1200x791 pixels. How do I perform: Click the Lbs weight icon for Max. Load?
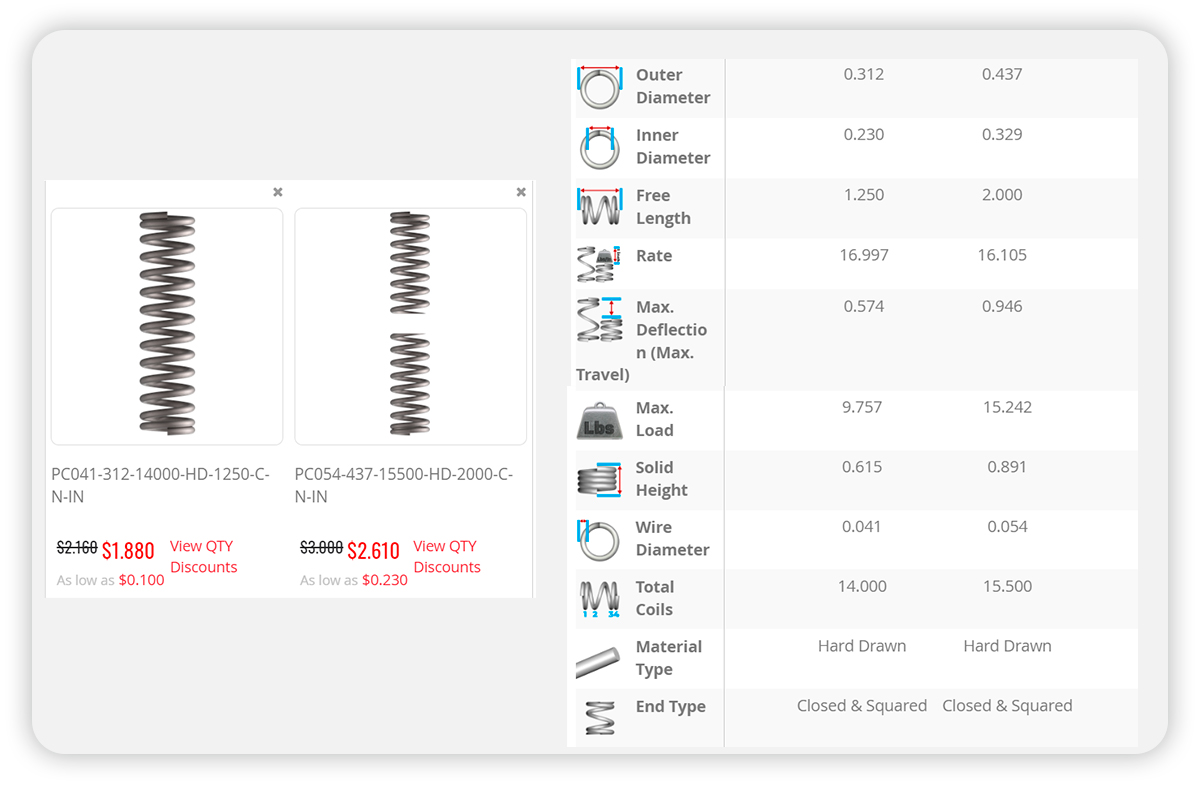tap(599, 419)
